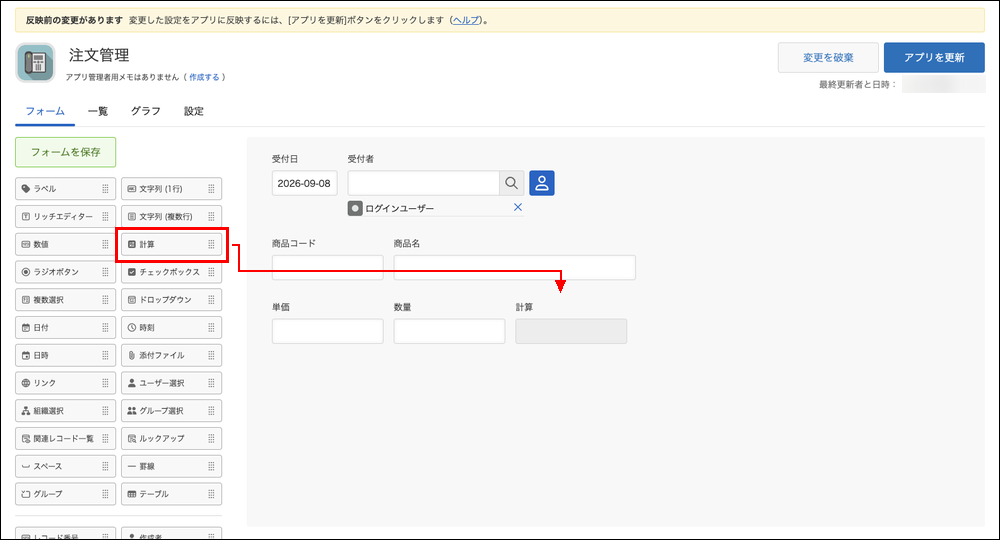The width and height of the screenshot is (1000, 540).
Task: Click the 商品コード input field
Action: click(328, 267)
